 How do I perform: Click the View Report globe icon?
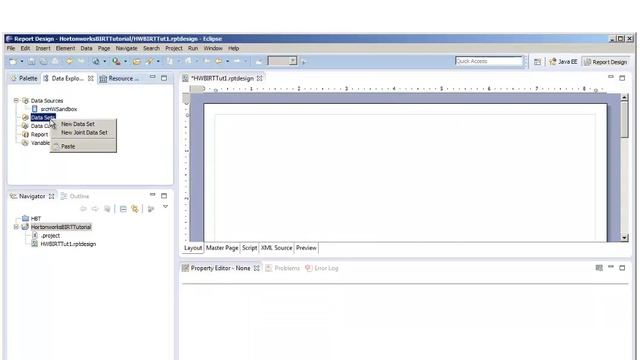[96, 62]
